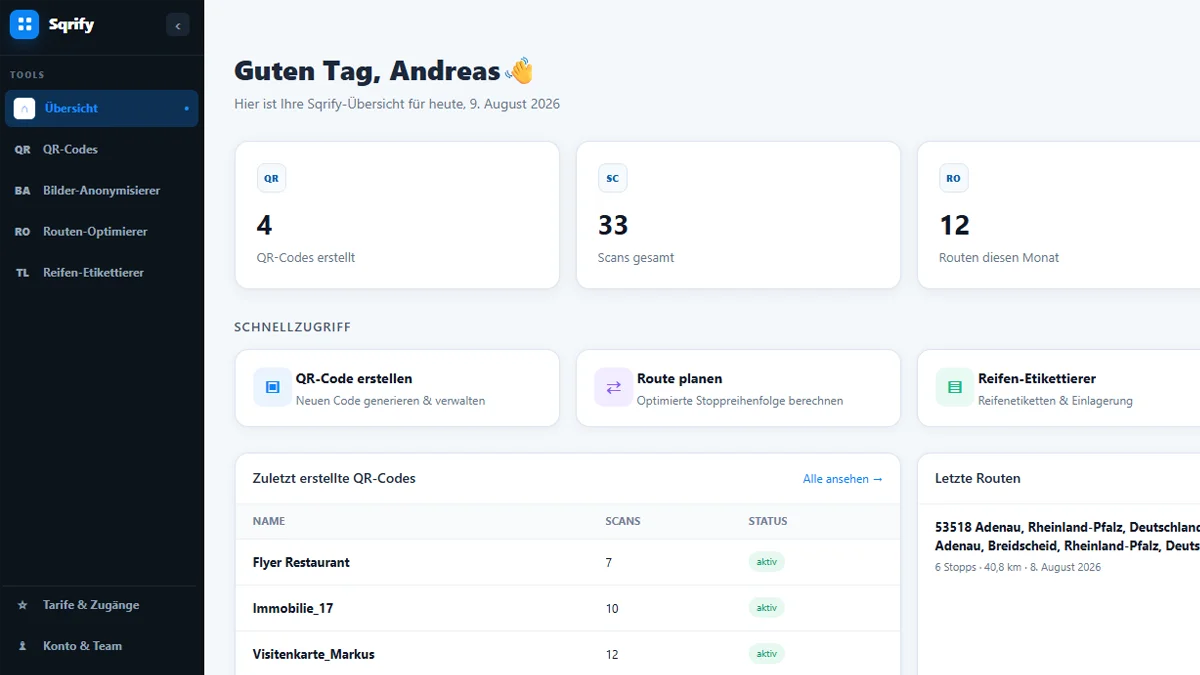Click route details 6 Stopps 40,8 km
This screenshot has height=675, width=1200.
(1018, 567)
